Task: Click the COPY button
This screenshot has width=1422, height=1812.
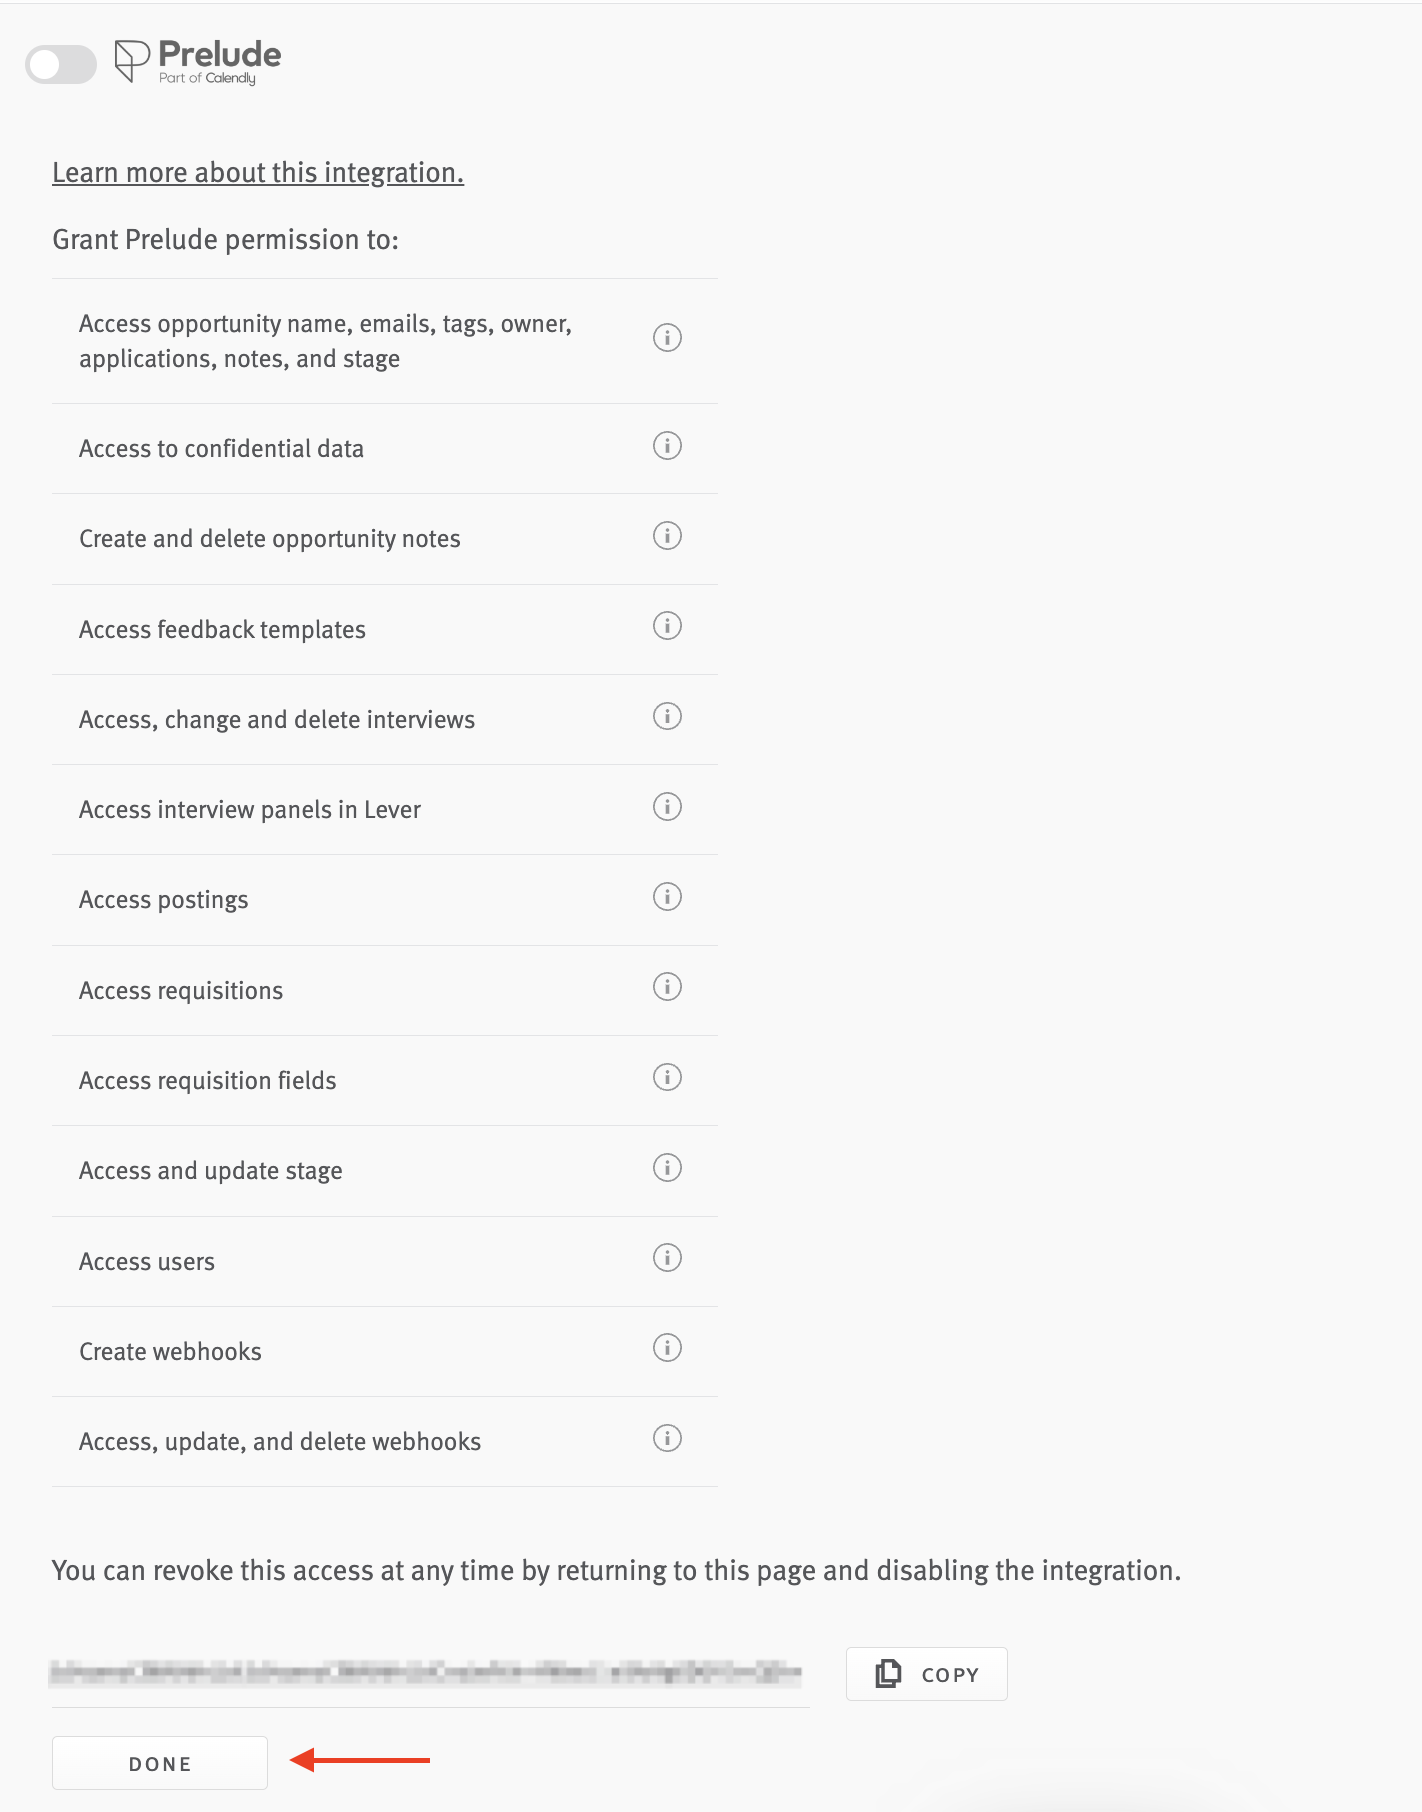Action: coord(927,1674)
